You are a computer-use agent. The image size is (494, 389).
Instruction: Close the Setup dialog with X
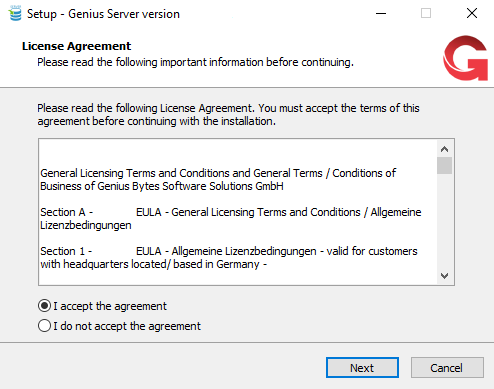[x=472, y=14]
